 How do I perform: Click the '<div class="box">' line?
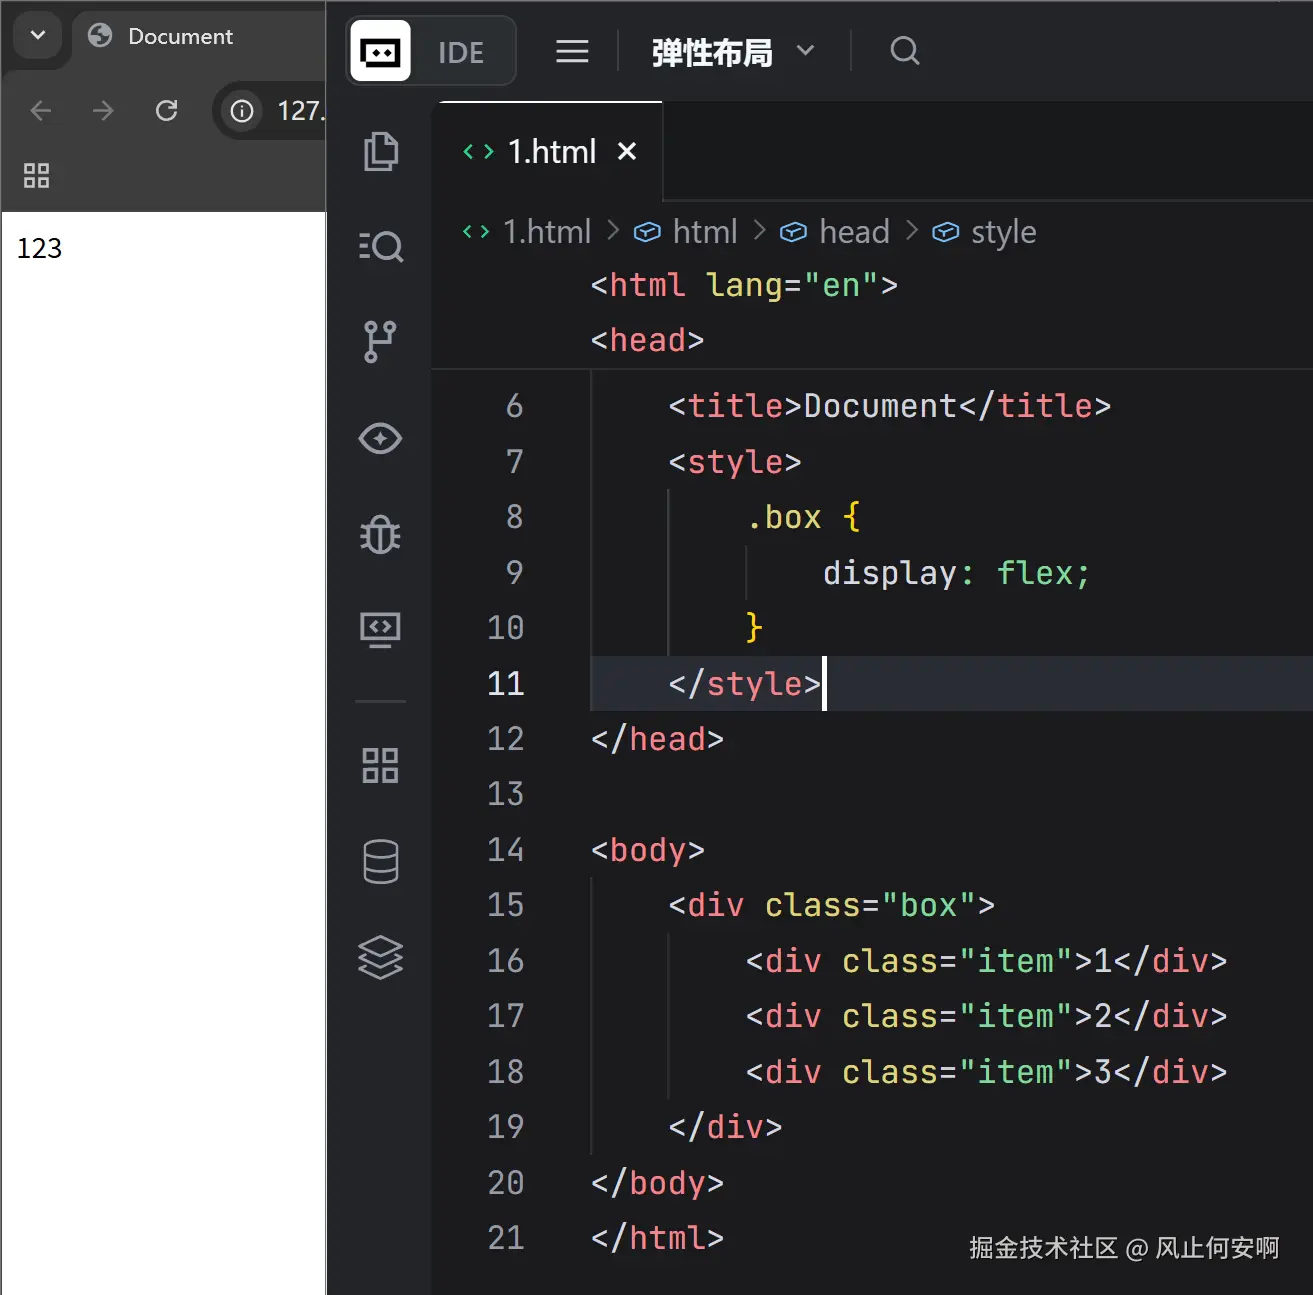click(832, 905)
